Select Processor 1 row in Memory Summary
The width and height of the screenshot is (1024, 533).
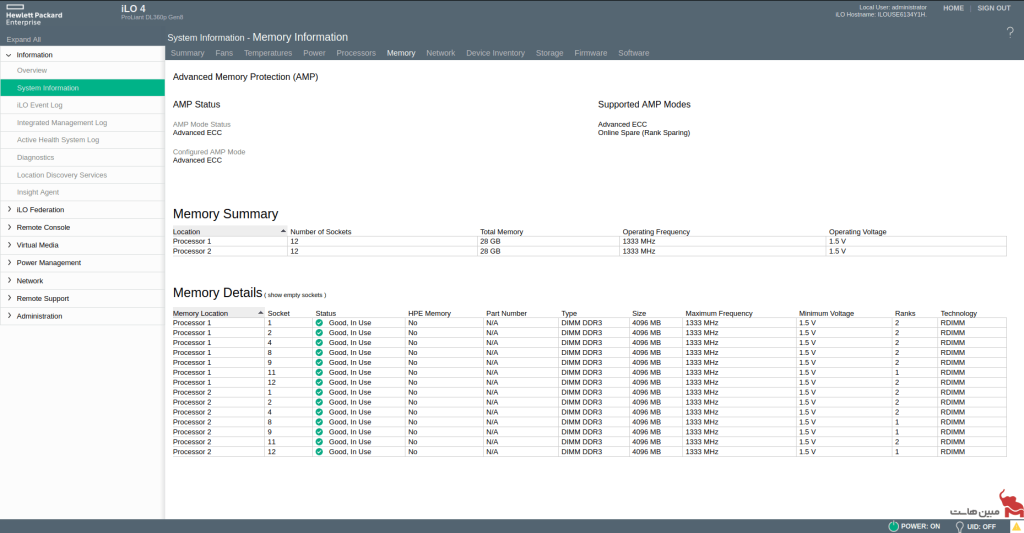(x=589, y=241)
